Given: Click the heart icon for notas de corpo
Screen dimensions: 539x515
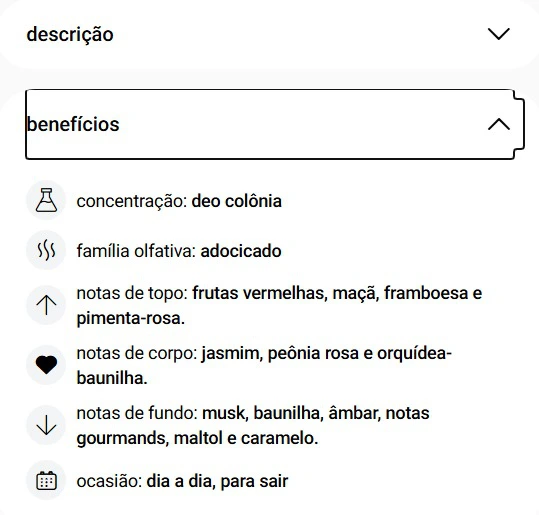Looking at the screenshot, I should point(46,365).
